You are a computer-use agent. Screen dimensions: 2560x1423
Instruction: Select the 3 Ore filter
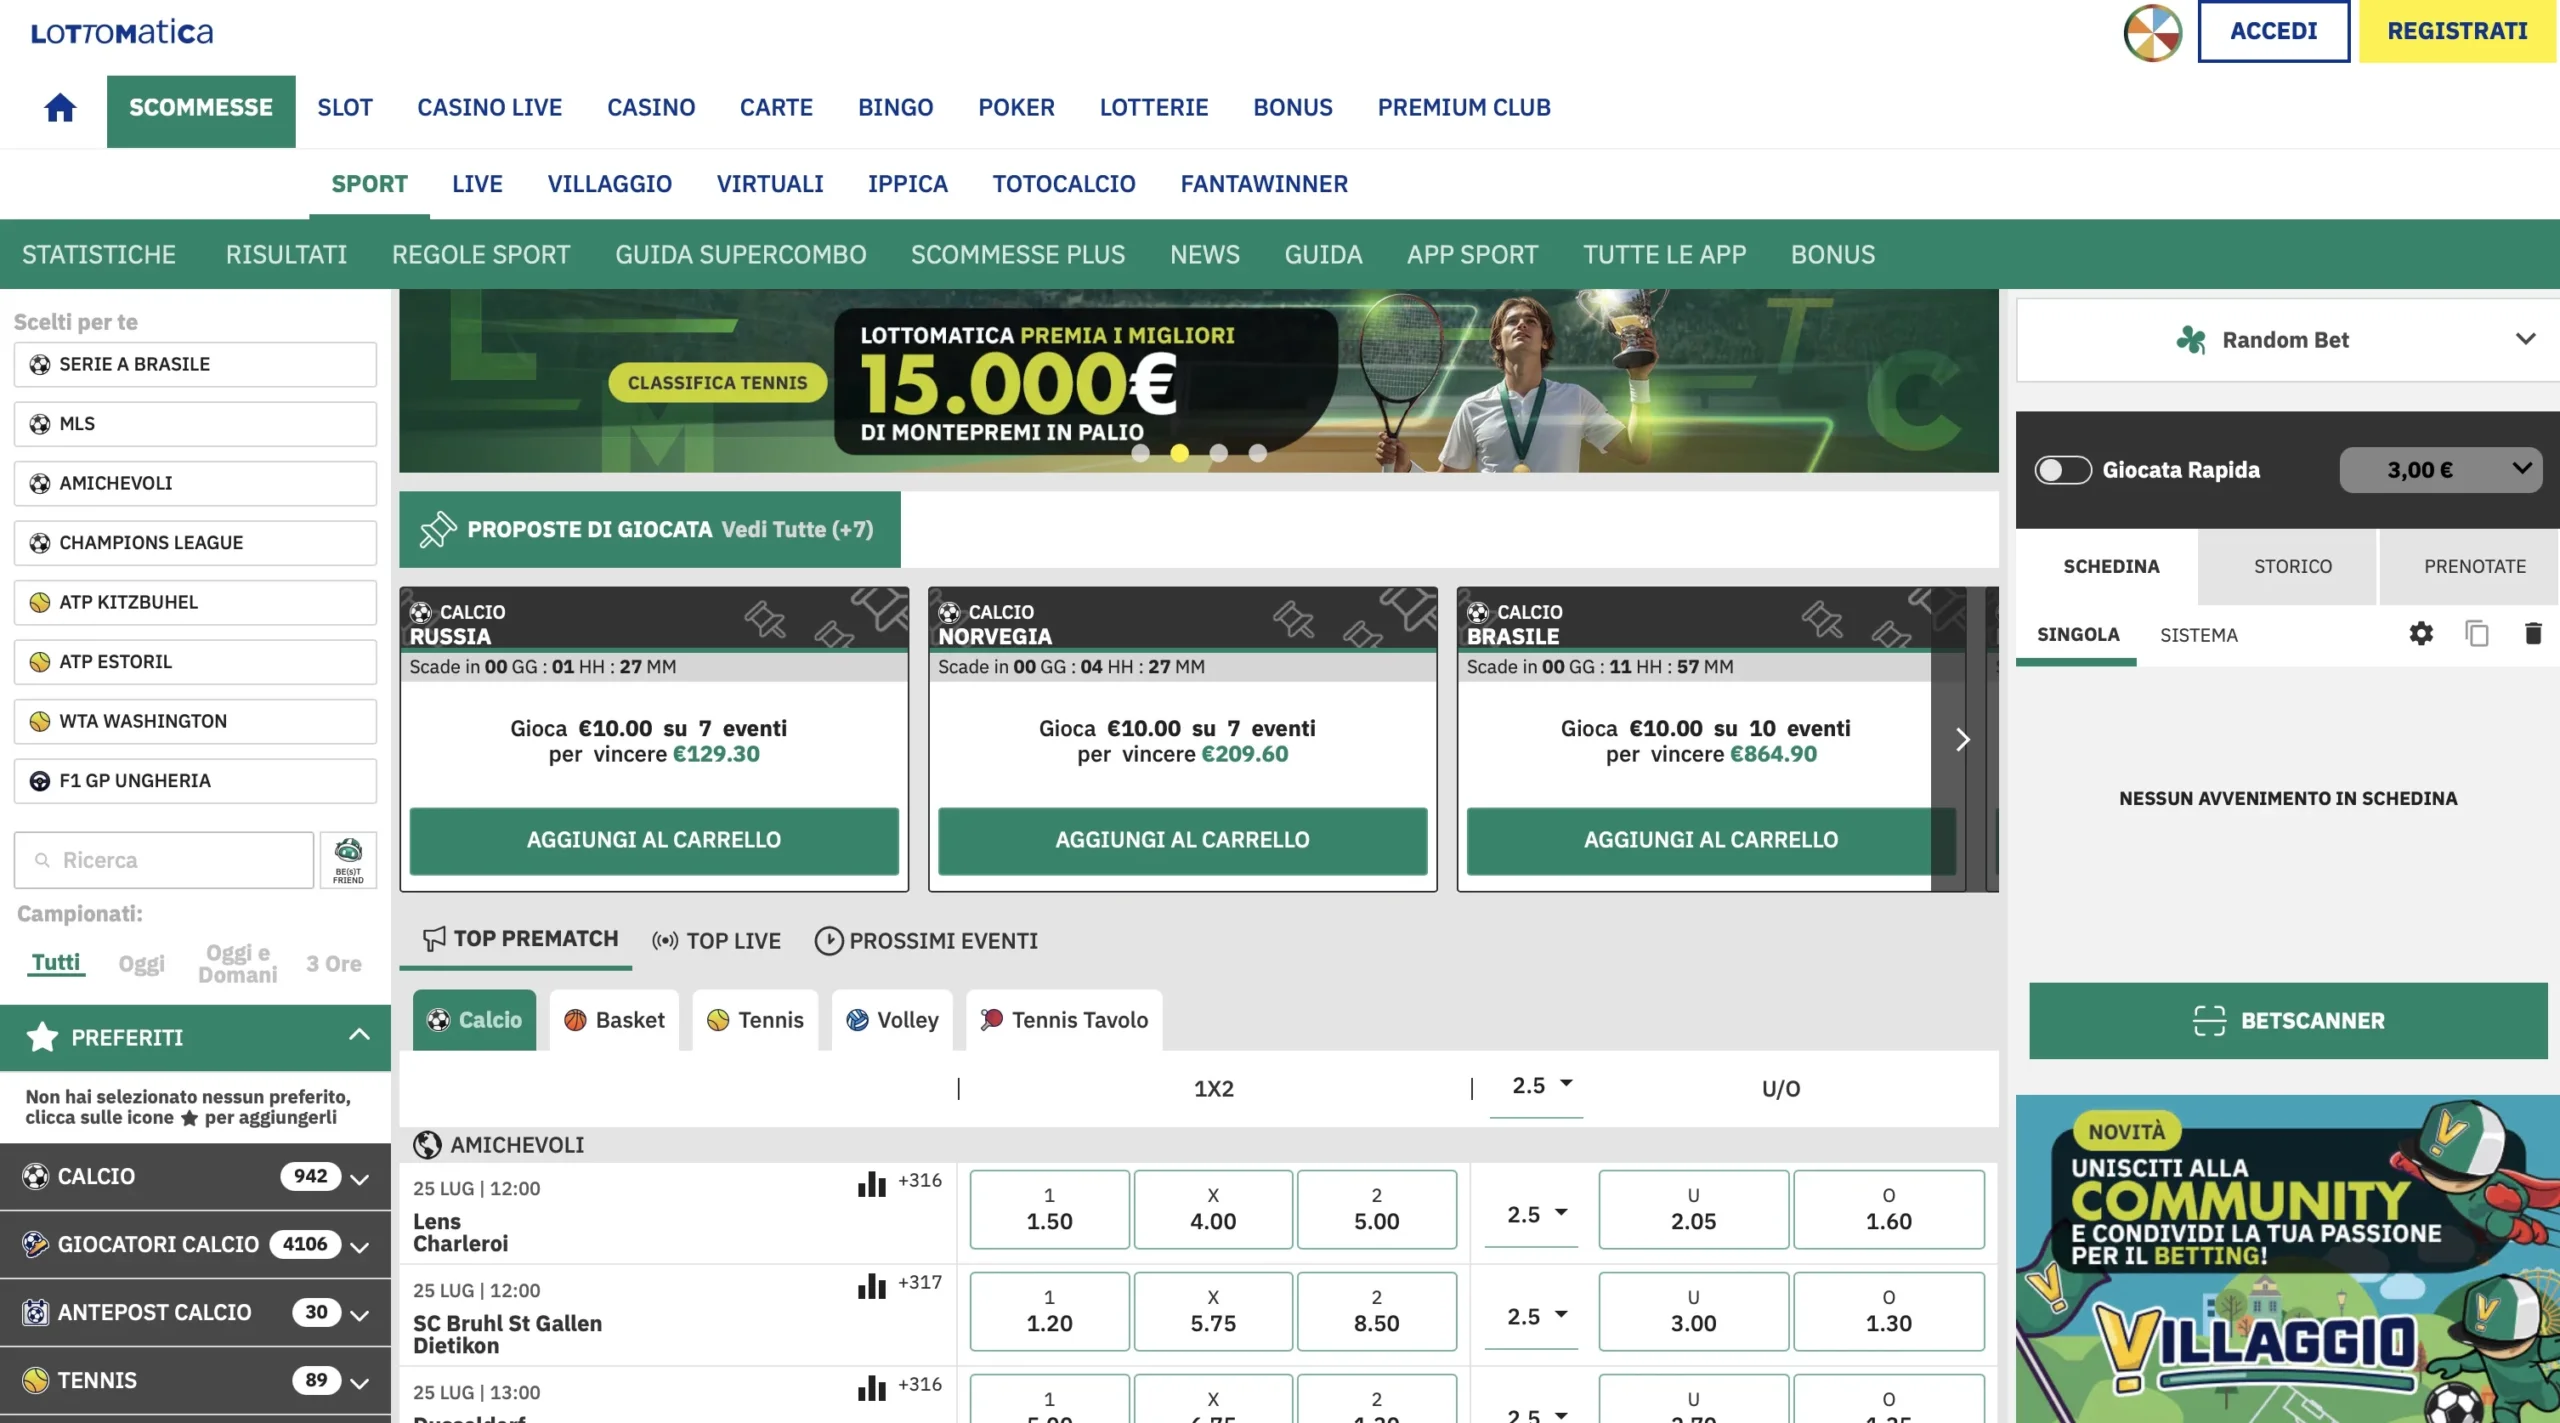pos(334,964)
